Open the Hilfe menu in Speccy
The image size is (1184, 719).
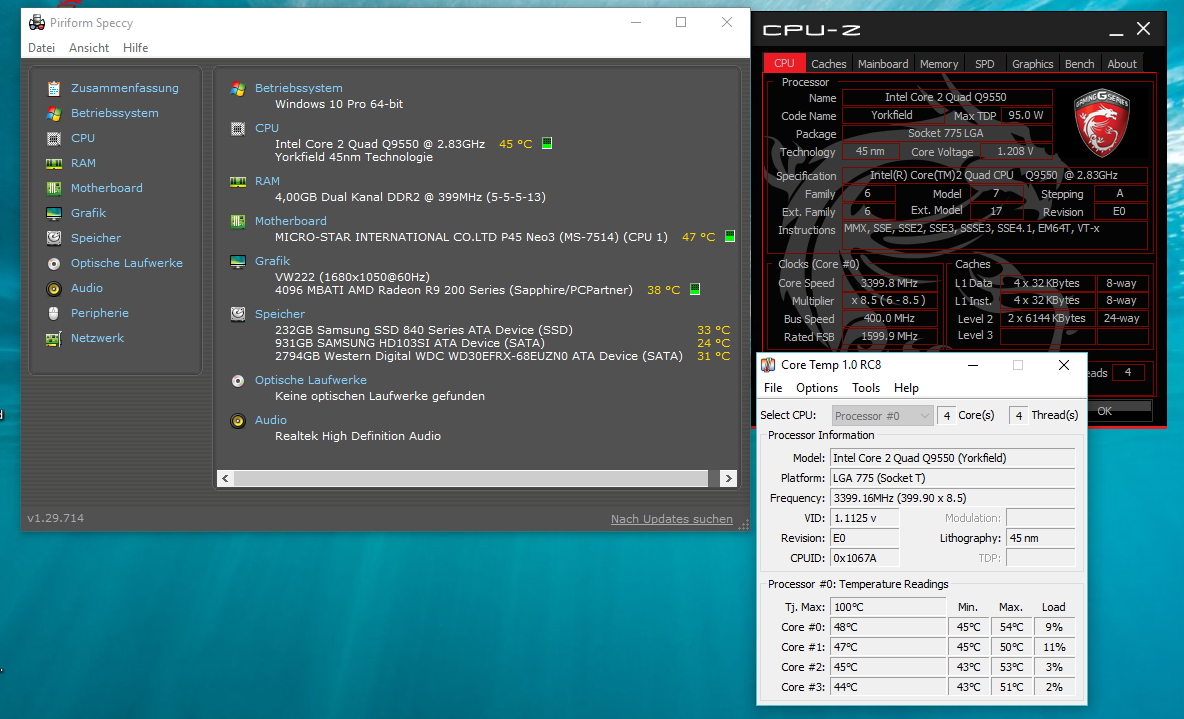click(x=136, y=48)
